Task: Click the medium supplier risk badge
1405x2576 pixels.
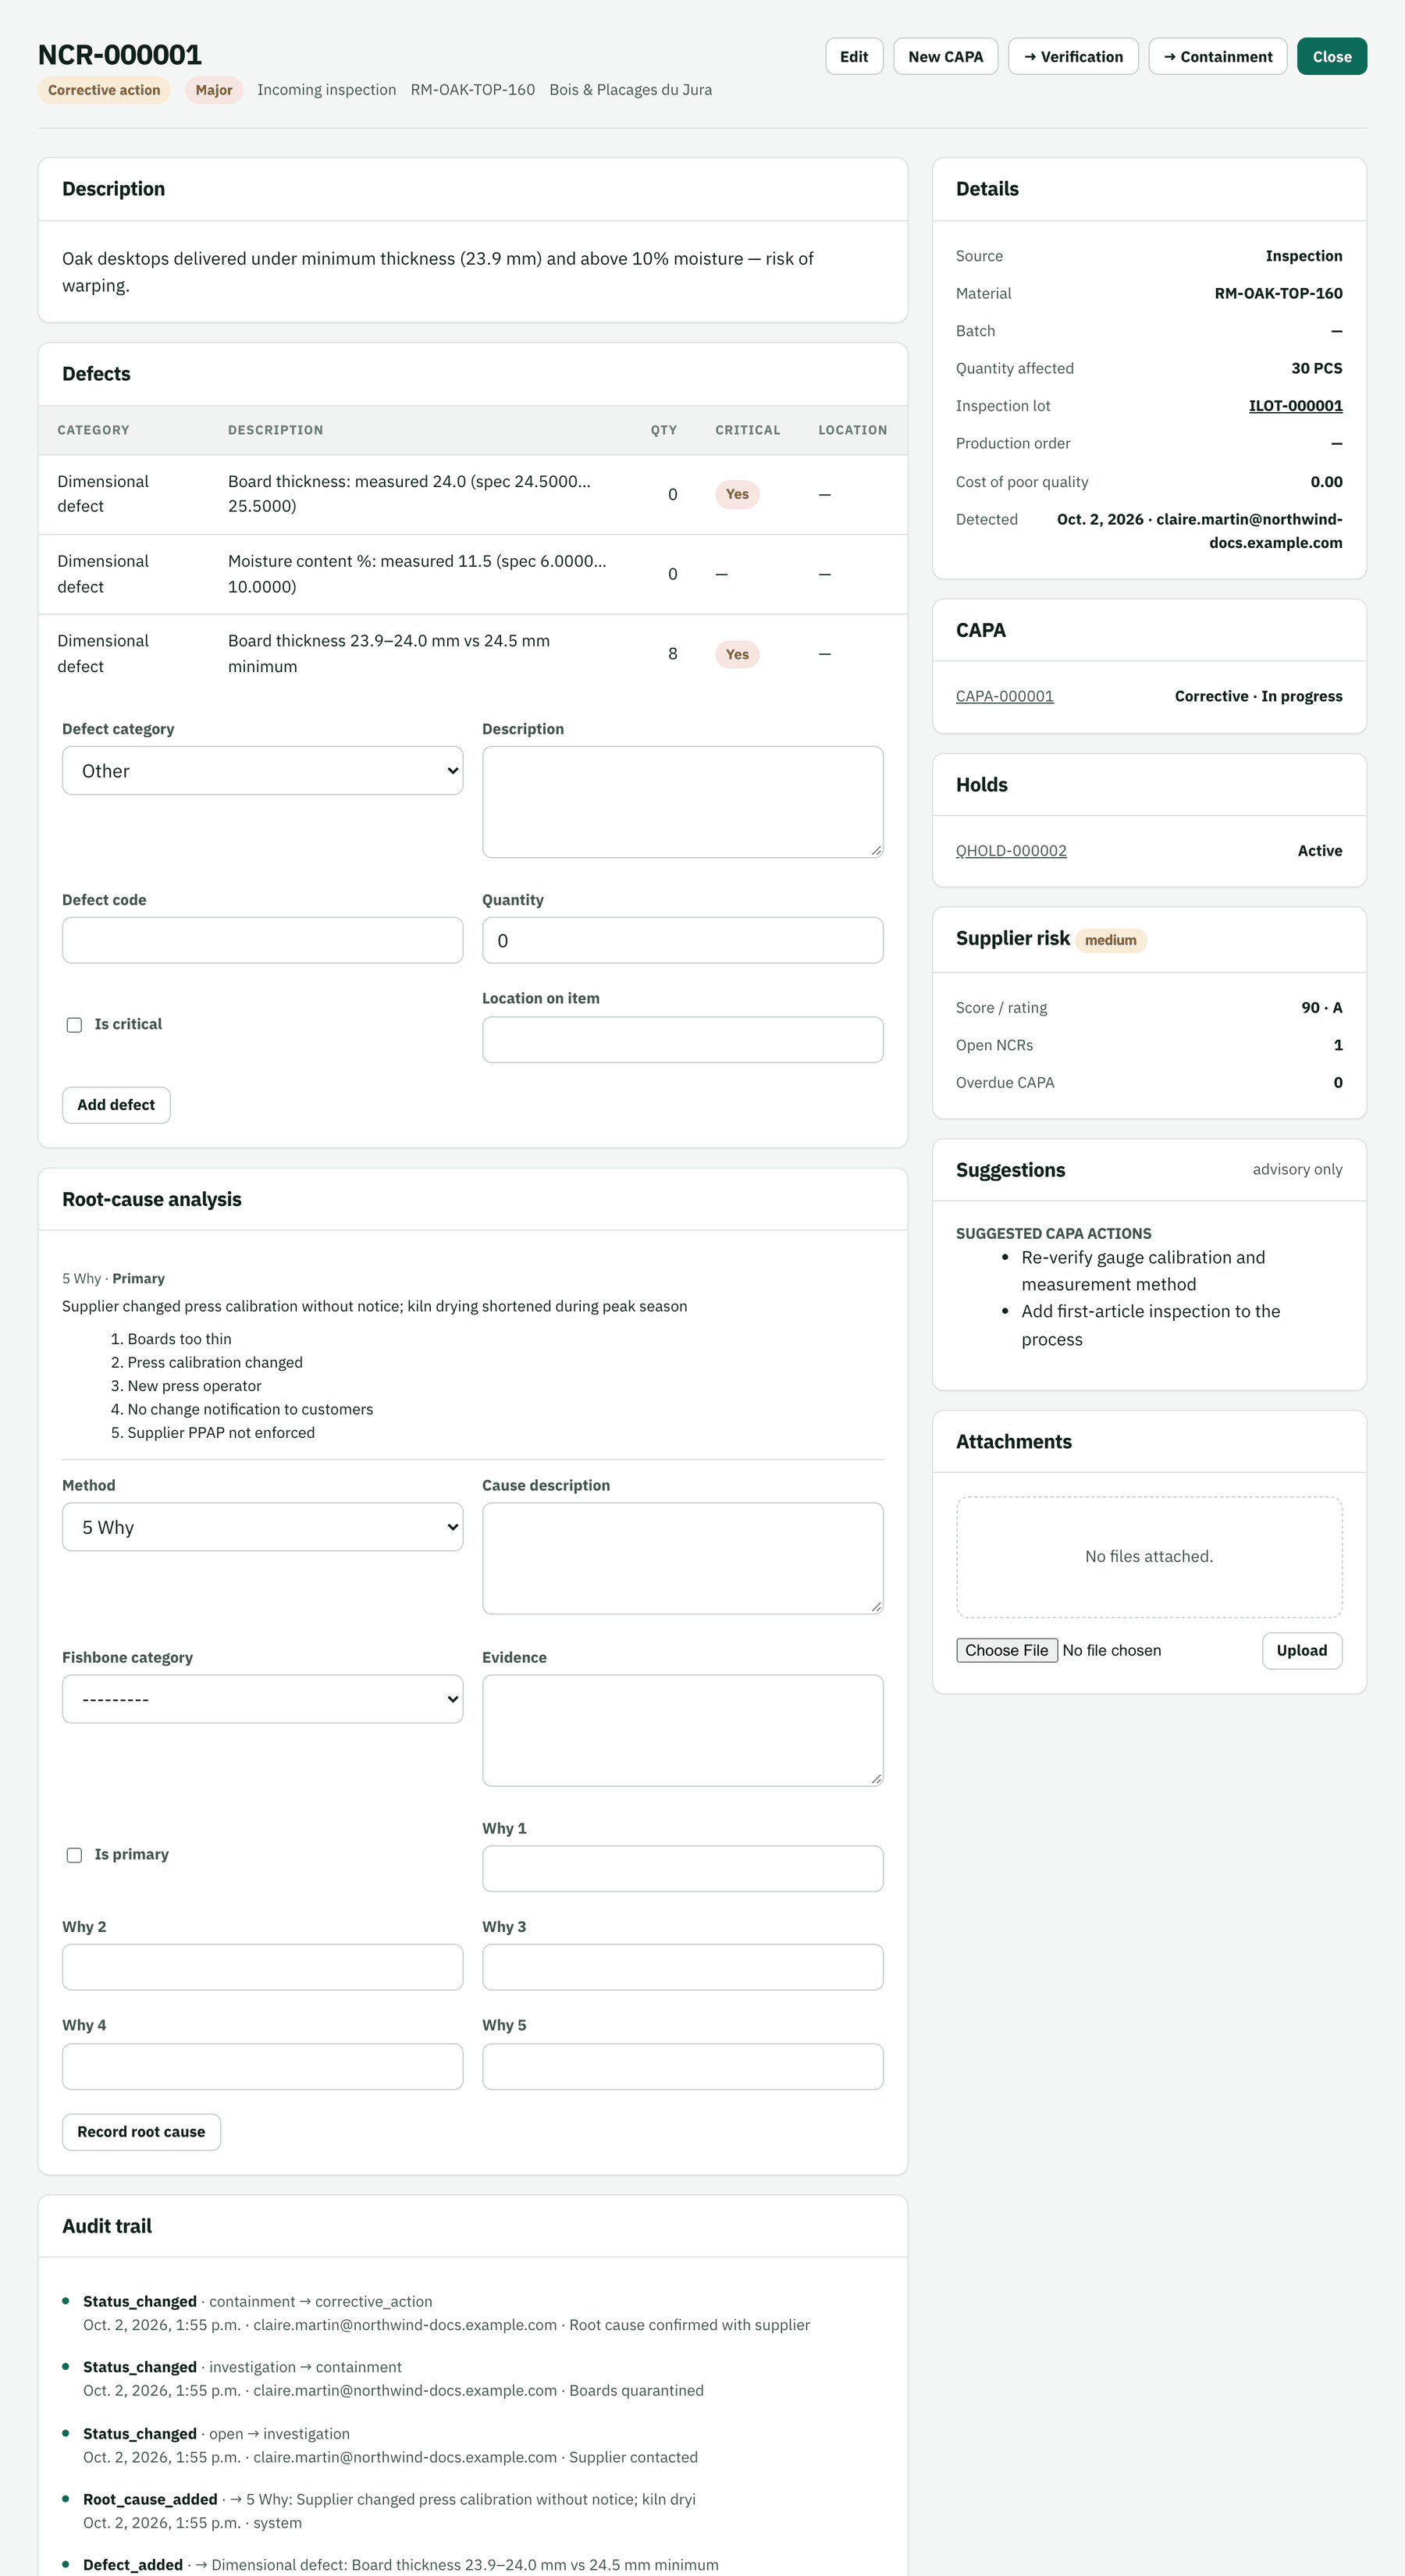Action: [x=1110, y=940]
